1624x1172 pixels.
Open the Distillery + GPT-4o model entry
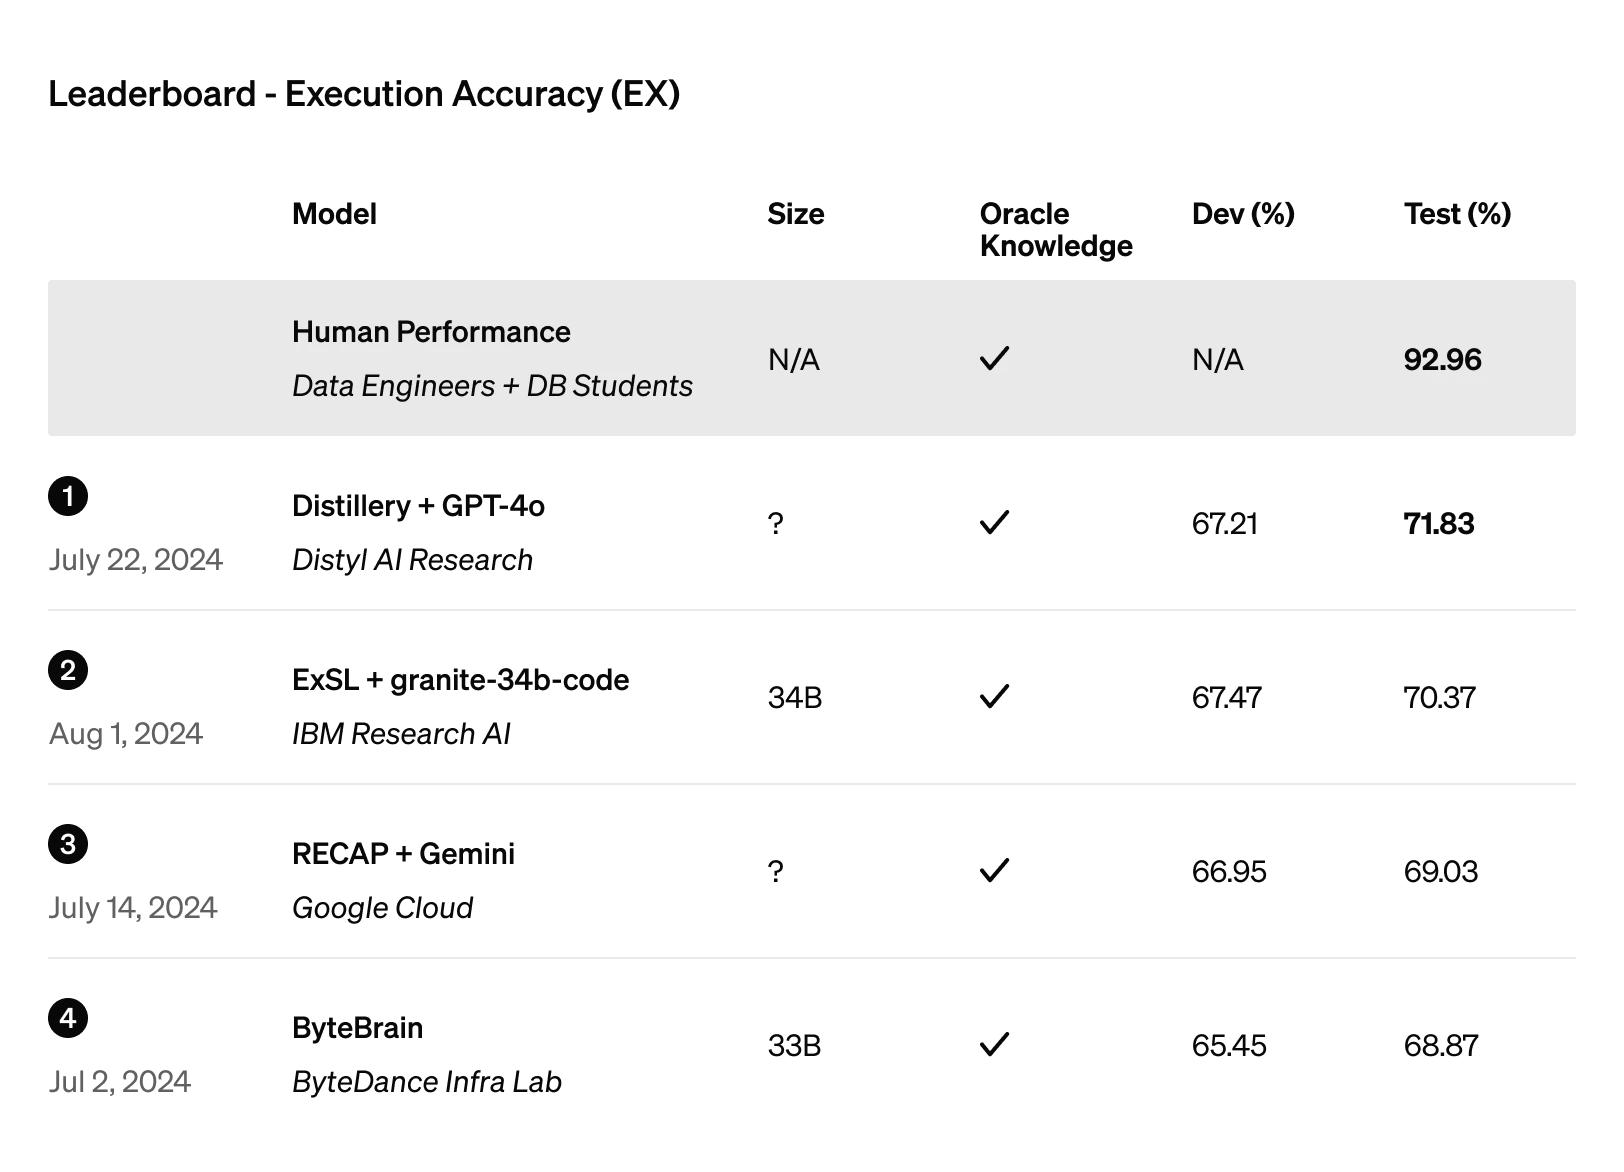click(418, 506)
